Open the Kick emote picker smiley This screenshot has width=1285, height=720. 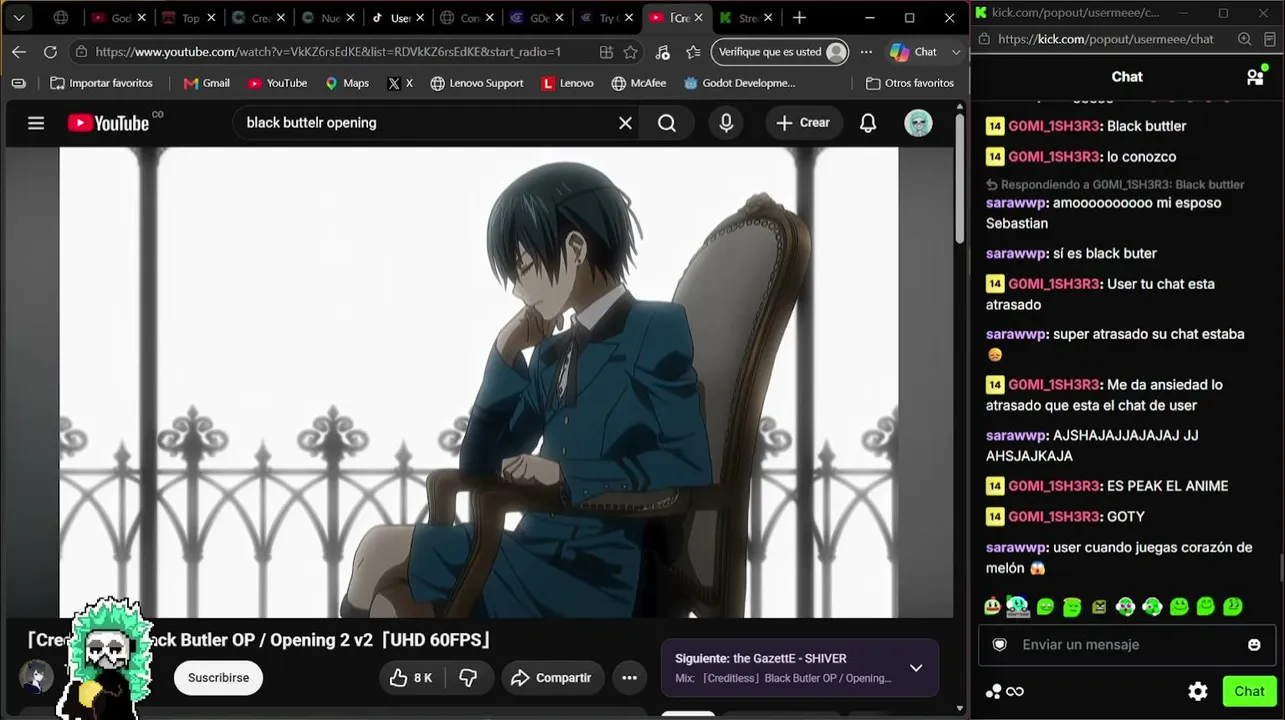click(1254, 645)
